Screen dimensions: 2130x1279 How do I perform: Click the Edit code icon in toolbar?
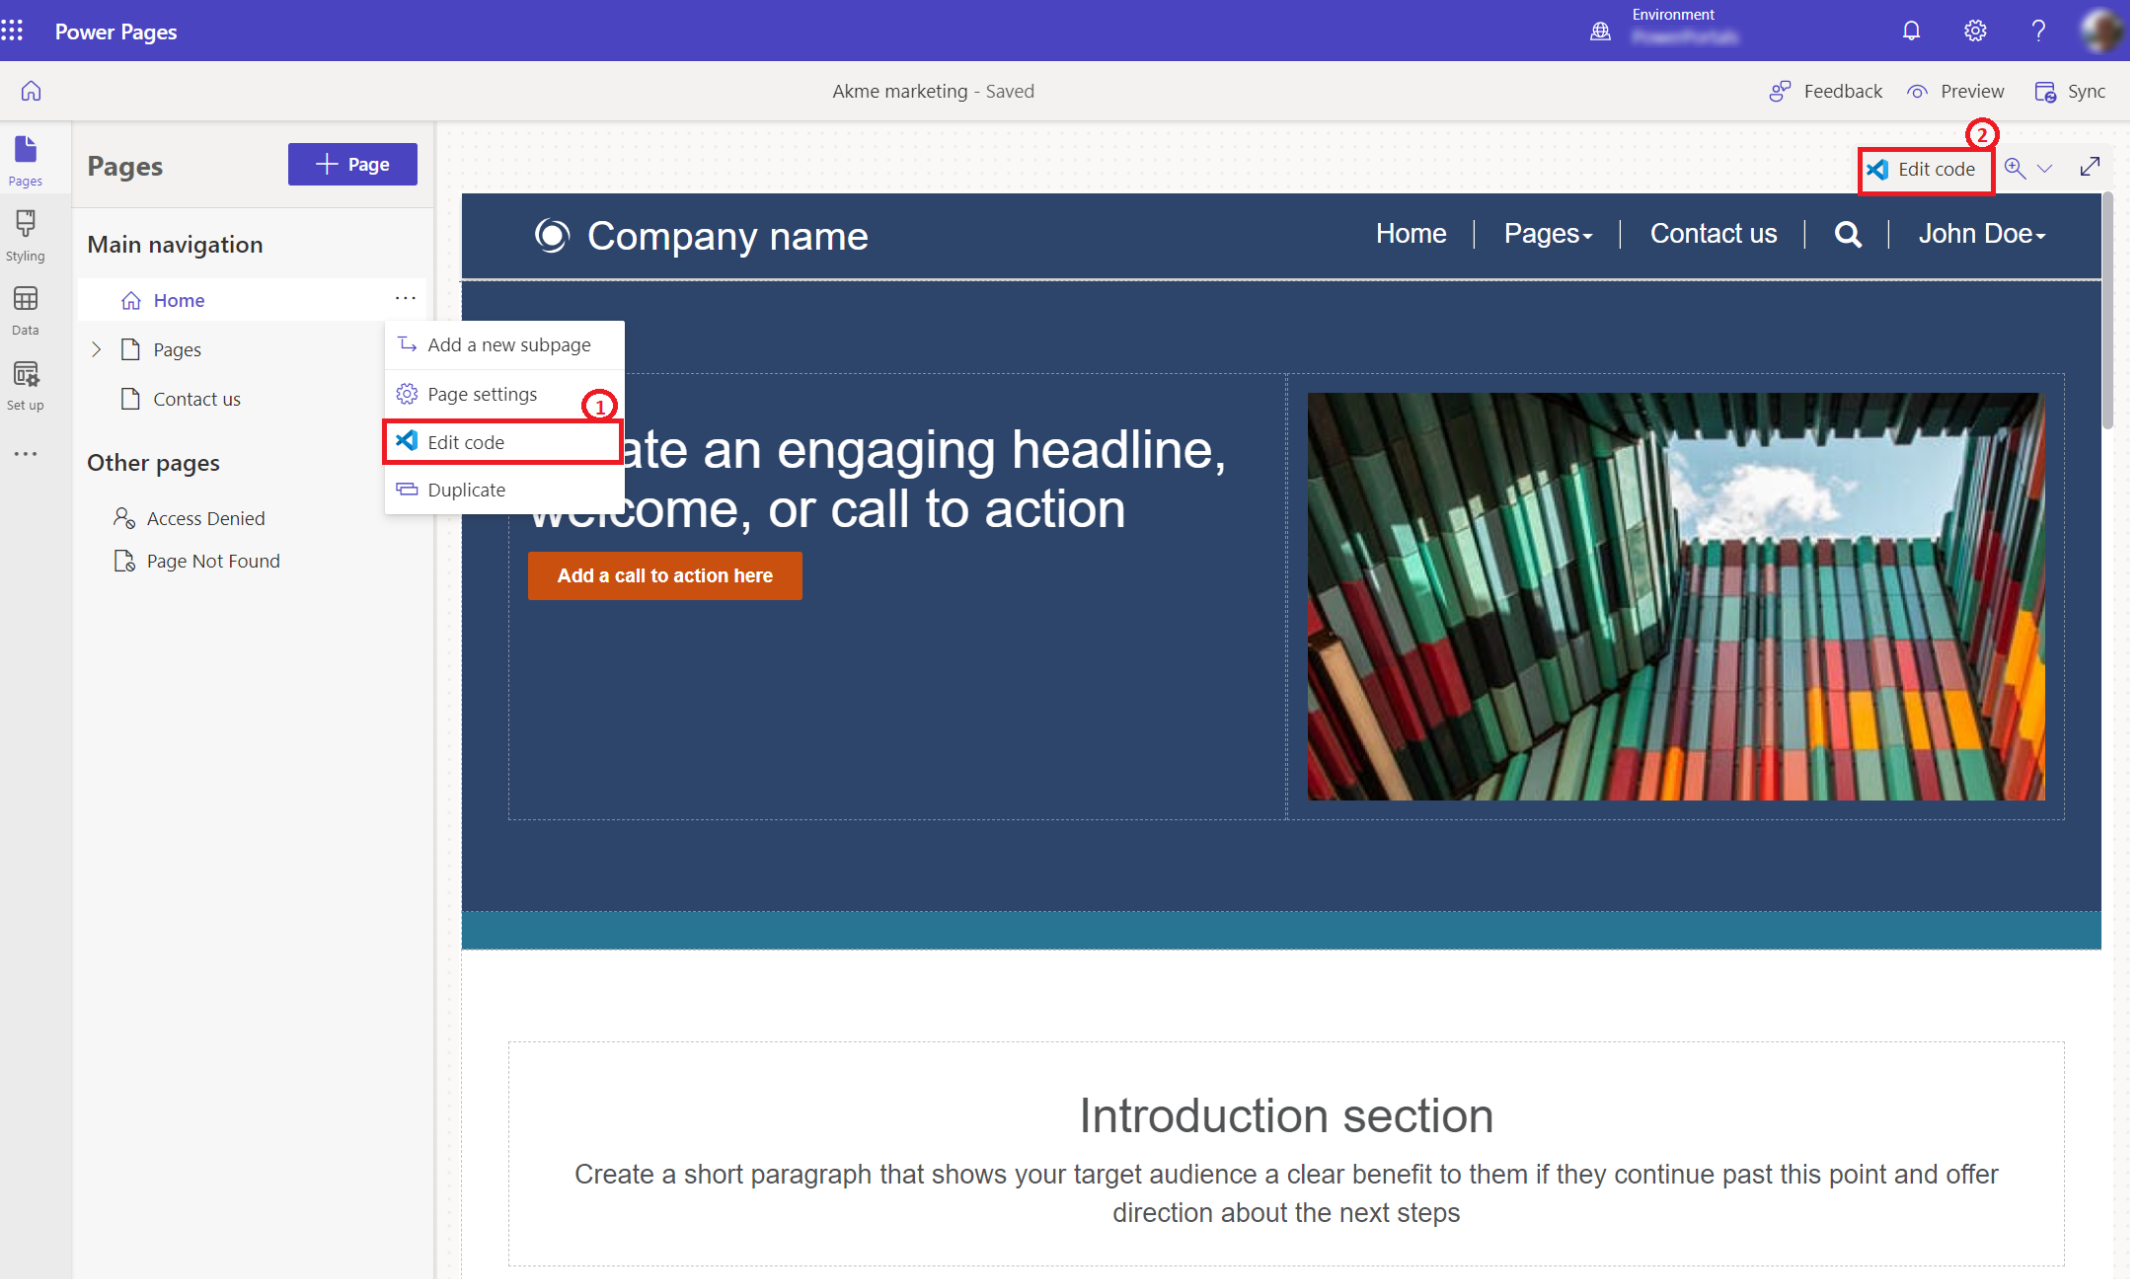1923,167
